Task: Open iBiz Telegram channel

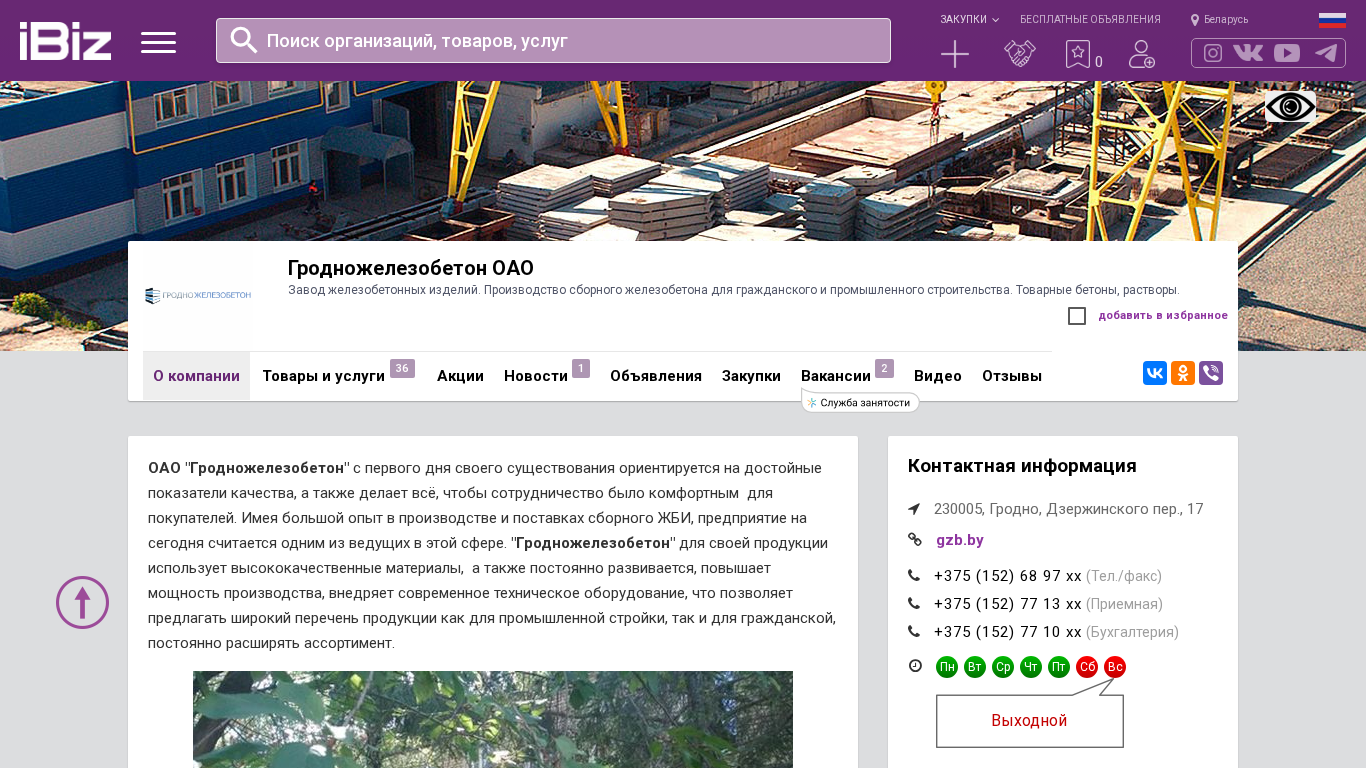Action: coord(1326,53)
